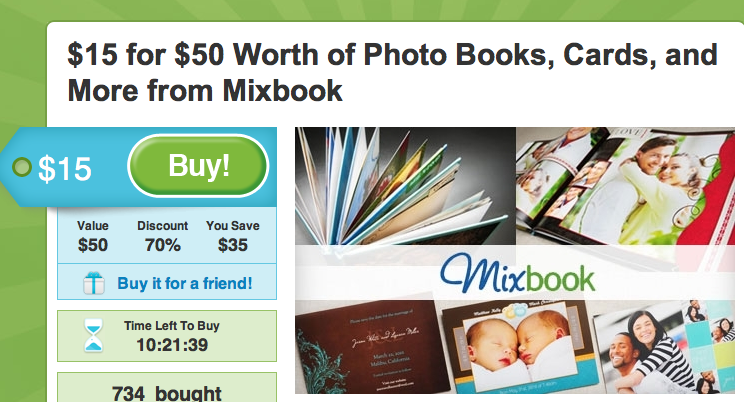The image size is (744, 402).
Task: Open the smiling couple collage card thumbnail
Action: pos(664,347)
